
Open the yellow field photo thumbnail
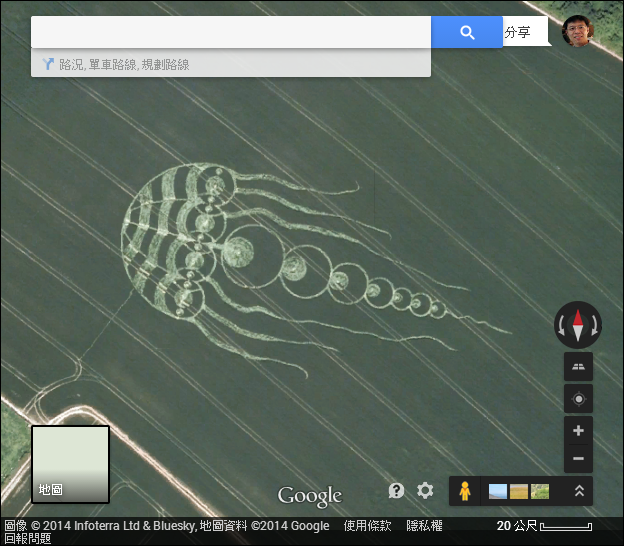tap(519, 491)
